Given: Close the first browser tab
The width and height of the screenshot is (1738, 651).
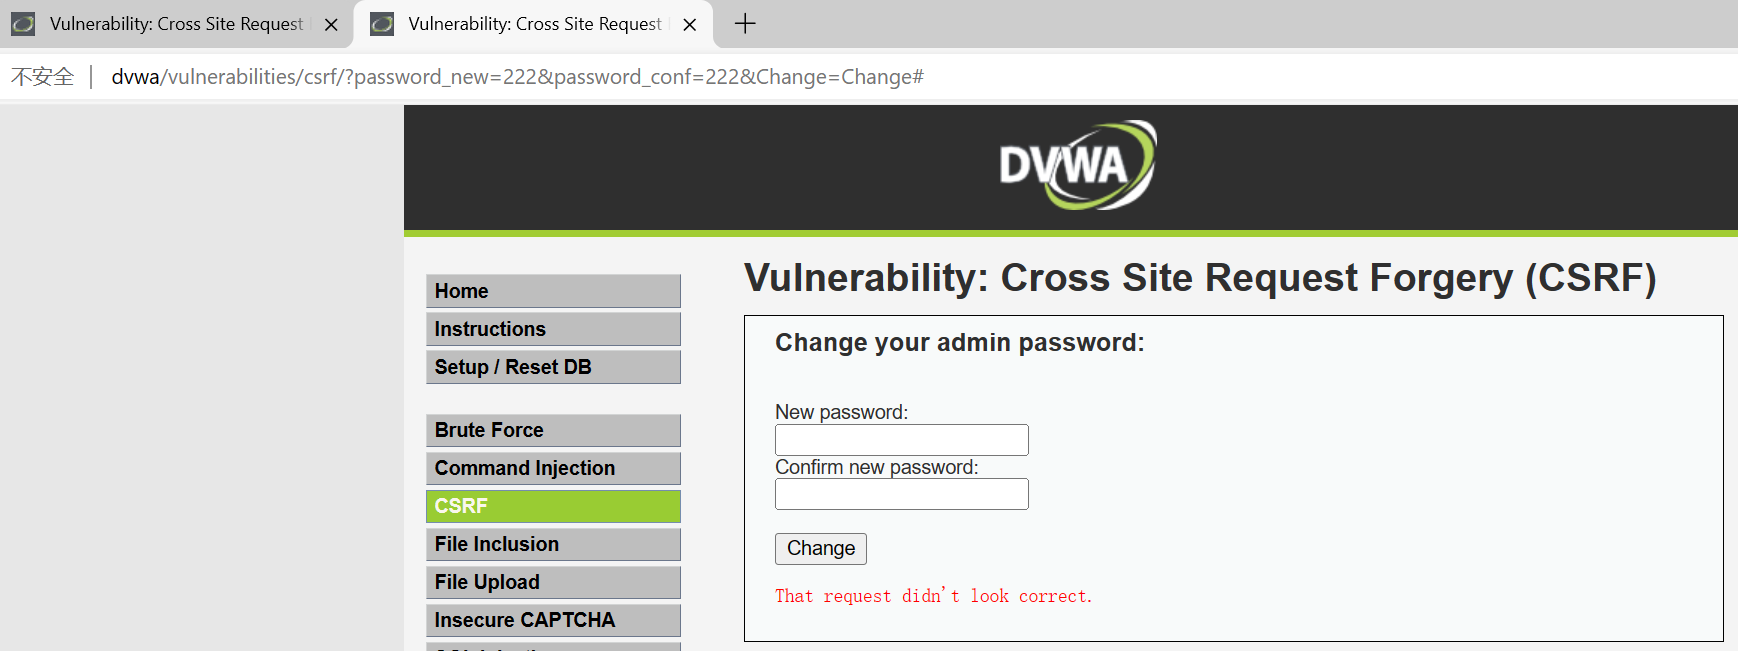Looking at the screenshot, I should pyautogui.click(x=331, y=25).
